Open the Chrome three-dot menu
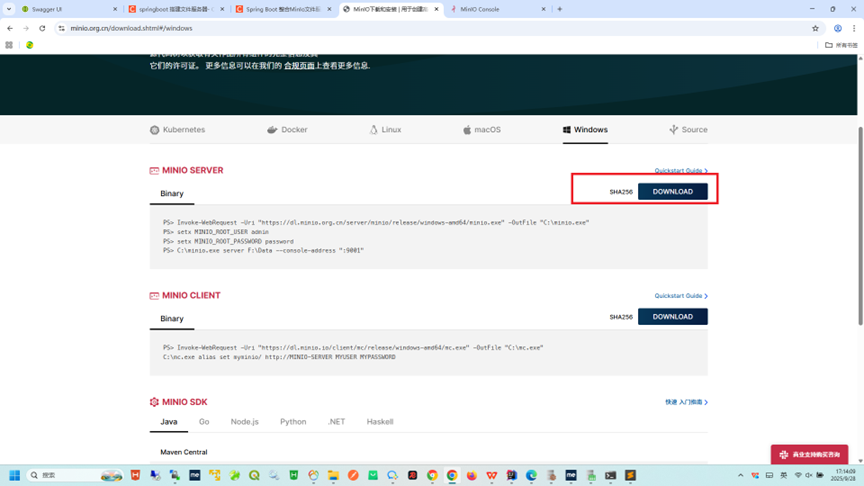 point(854,28)
